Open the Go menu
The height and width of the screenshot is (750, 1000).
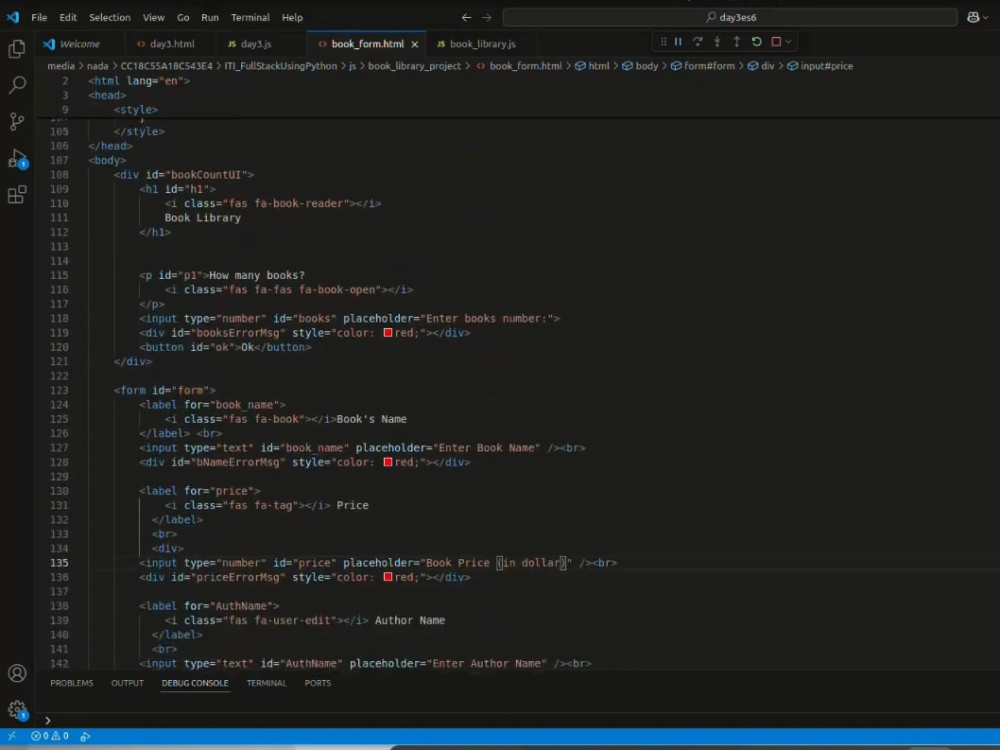(x=183, y=17)
